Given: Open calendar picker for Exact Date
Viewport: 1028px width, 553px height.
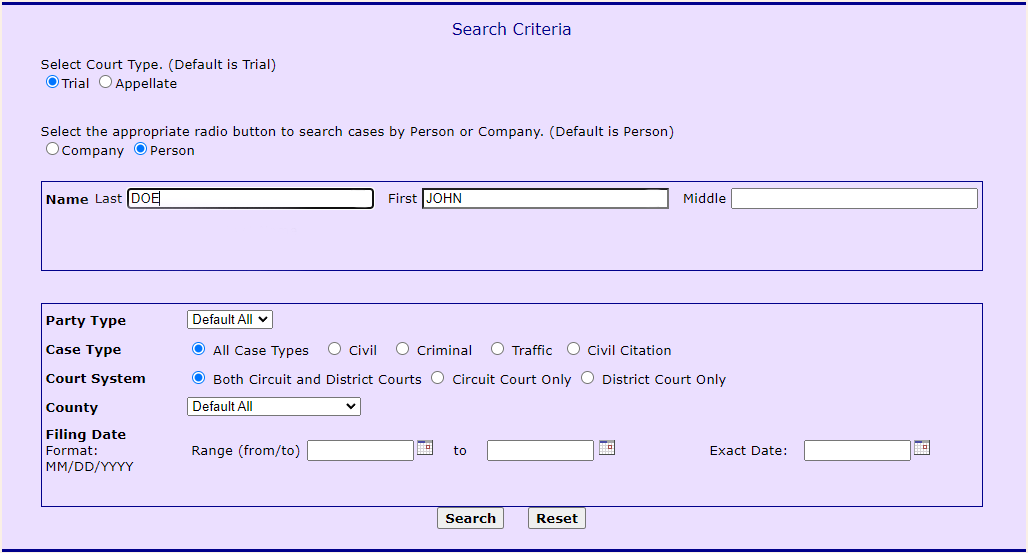Looking at the screenshot, I should [x=922, y=448].
